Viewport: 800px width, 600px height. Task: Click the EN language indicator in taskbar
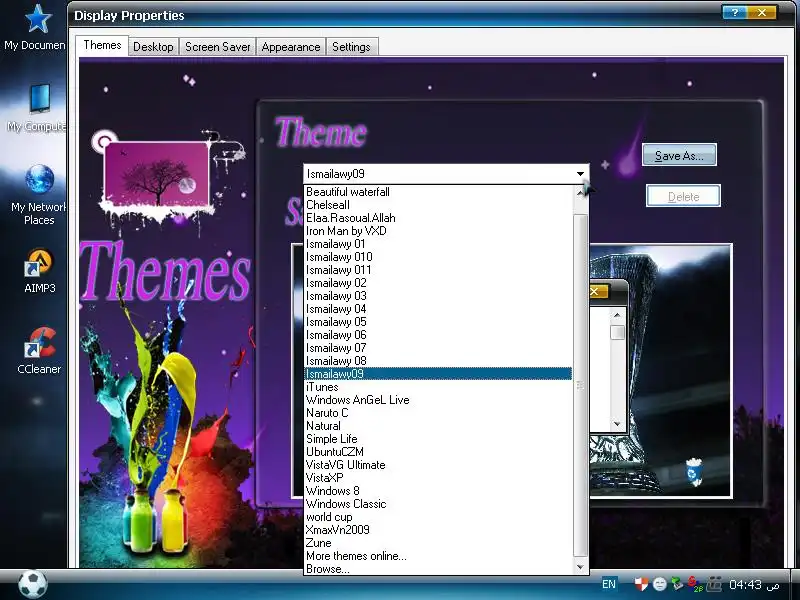pos(609,584)
